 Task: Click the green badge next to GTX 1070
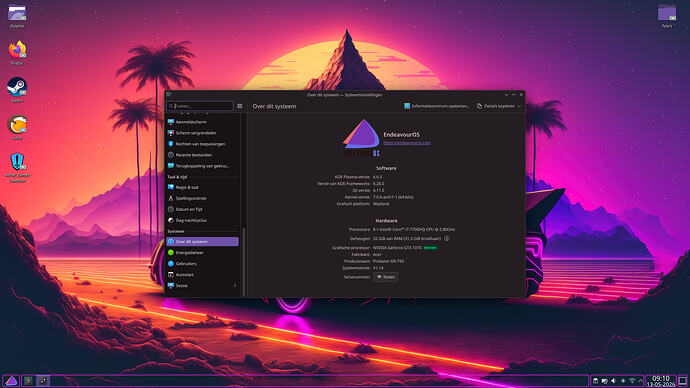[430, 248]
